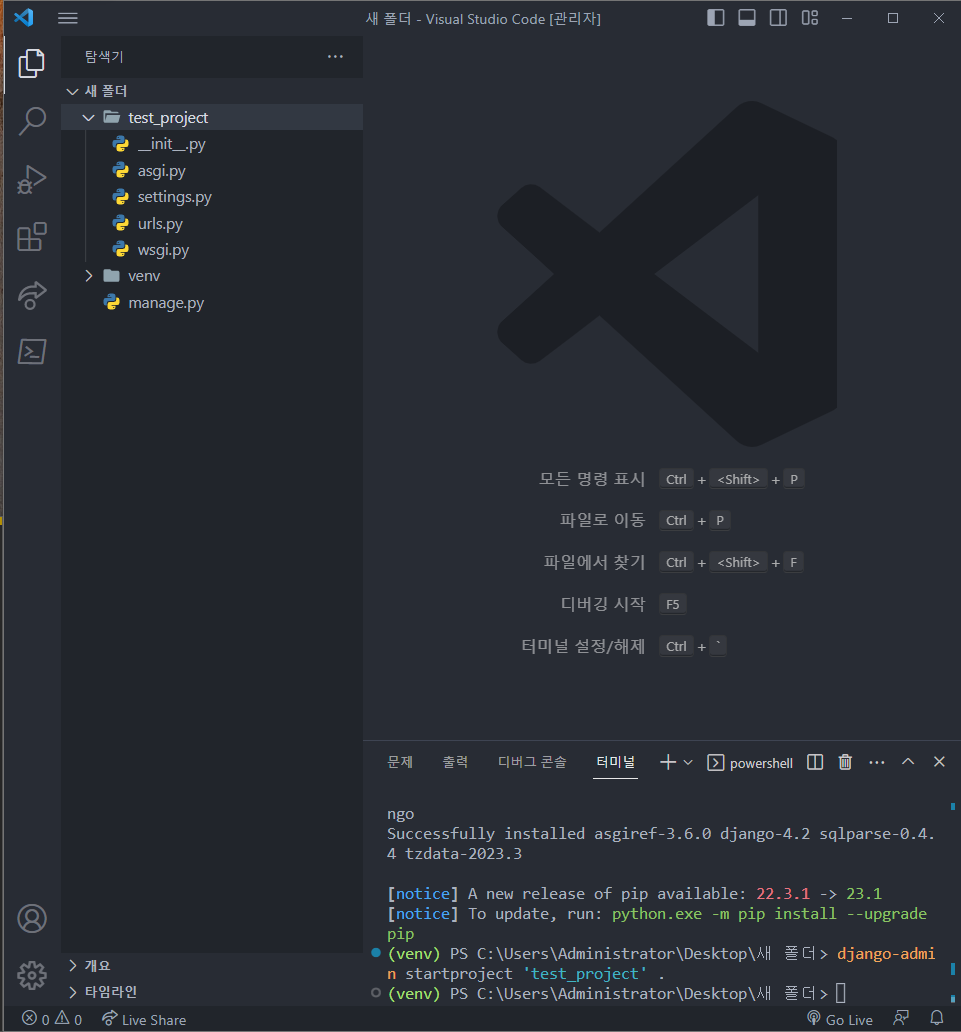Click the python.exe -m pip install text

[724, 914]
